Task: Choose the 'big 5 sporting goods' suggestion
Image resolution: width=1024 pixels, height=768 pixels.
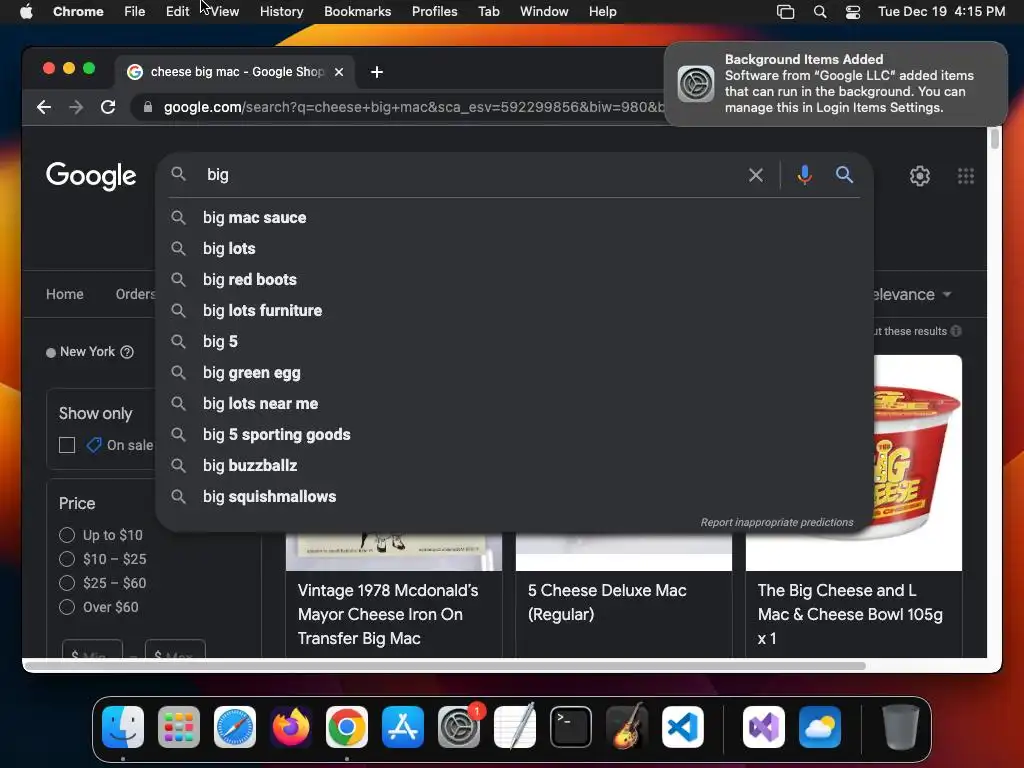Action: 515,435
